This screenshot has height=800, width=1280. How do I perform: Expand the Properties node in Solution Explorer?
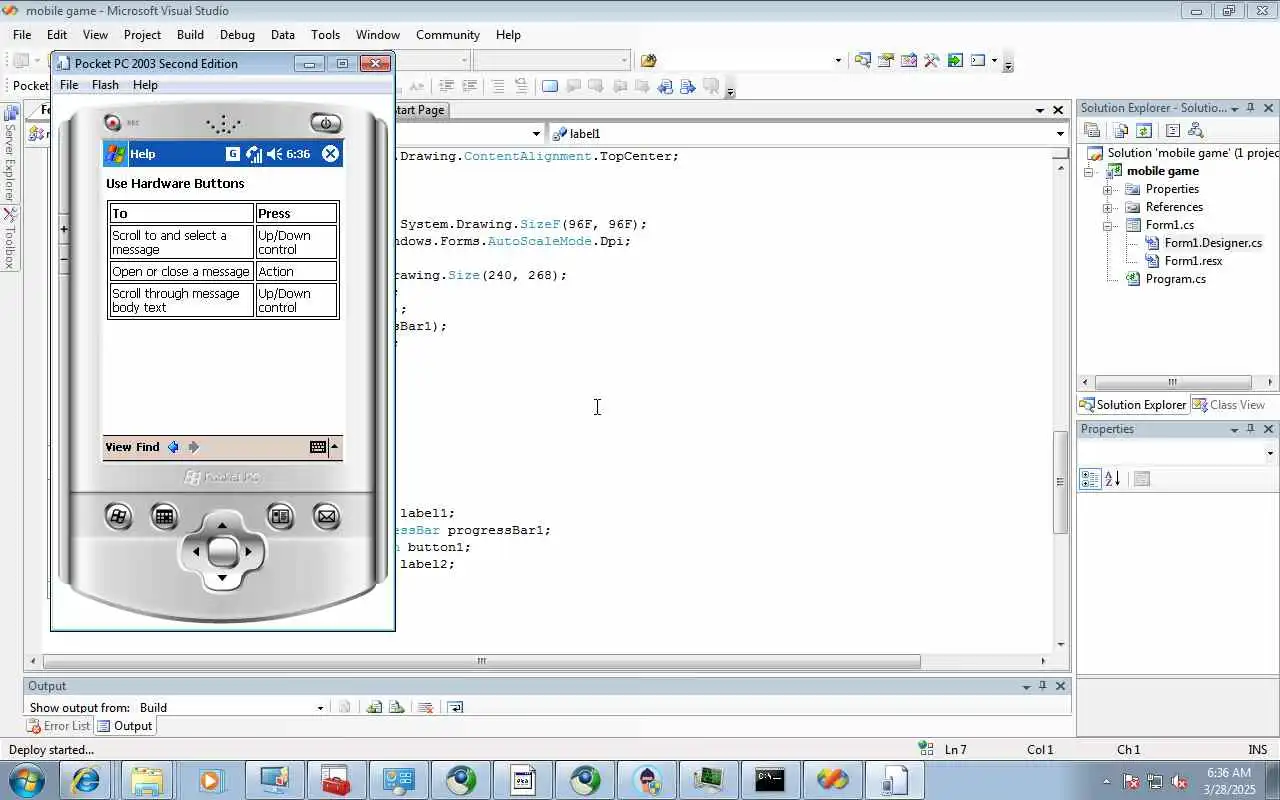[1108, 189]
